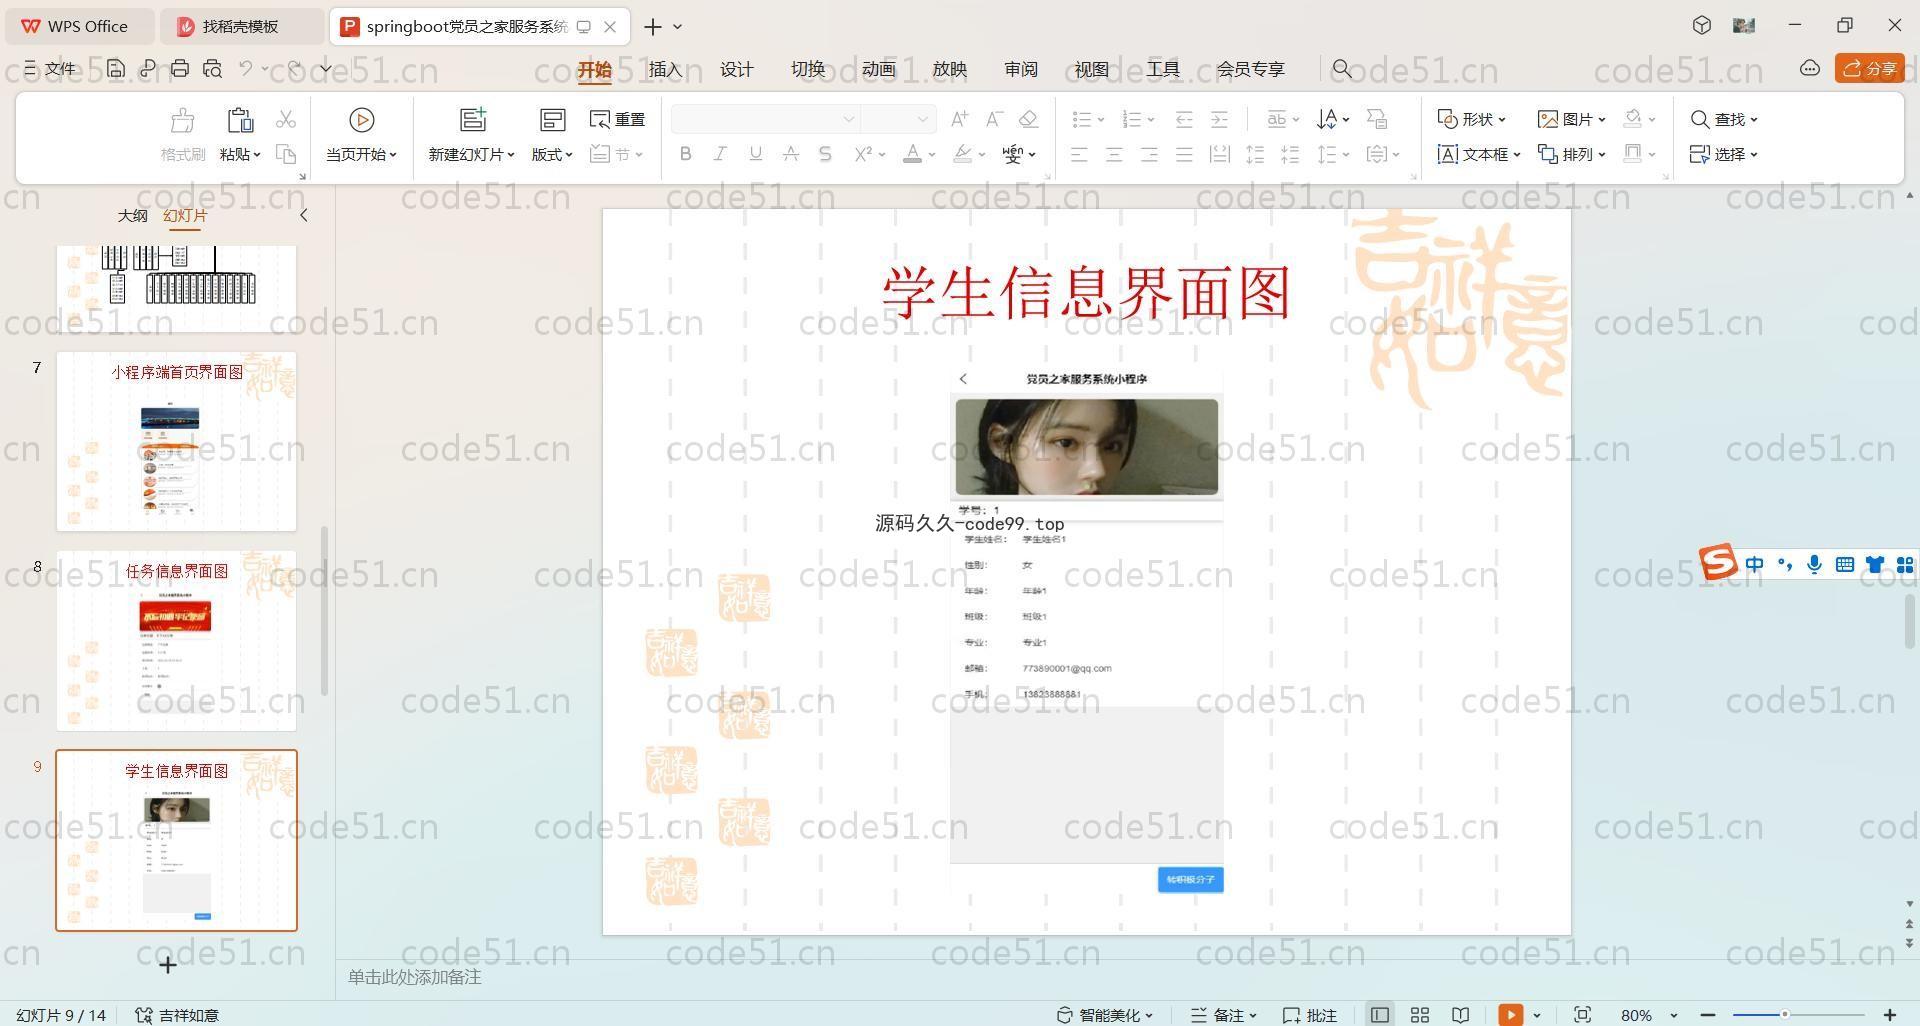Decrease font size icon
Image resolution: width=1920 pixels, height=1026 pixels.
coord(994,119)
